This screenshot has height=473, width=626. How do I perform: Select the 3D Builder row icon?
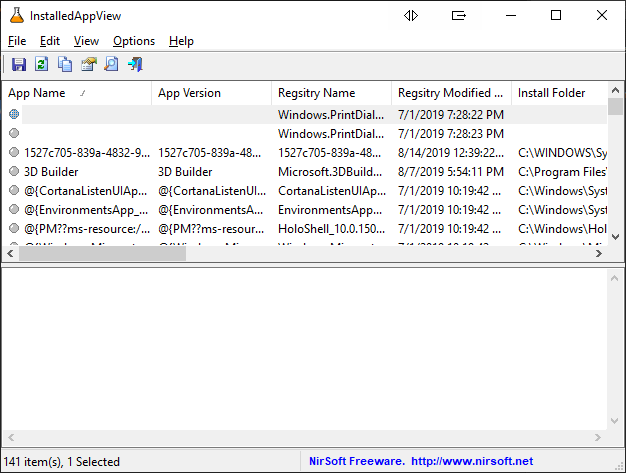pyautogui.click(x=14, y=171)
